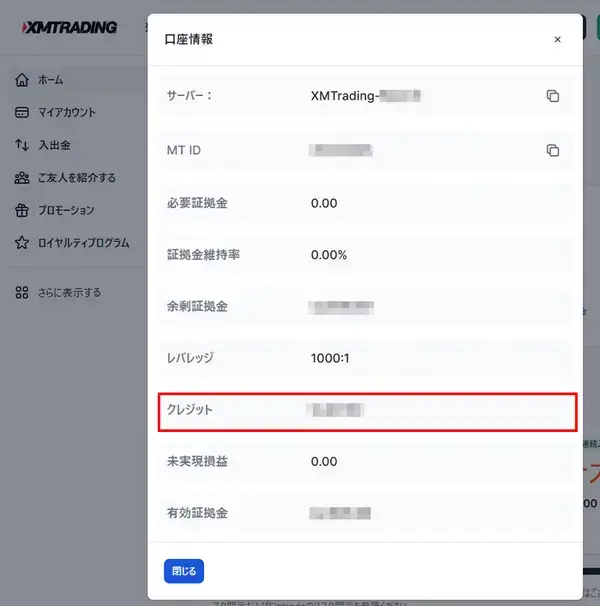Open プロモーション in sidebar
Screen dimensions: 600x606
coord(66,210)
